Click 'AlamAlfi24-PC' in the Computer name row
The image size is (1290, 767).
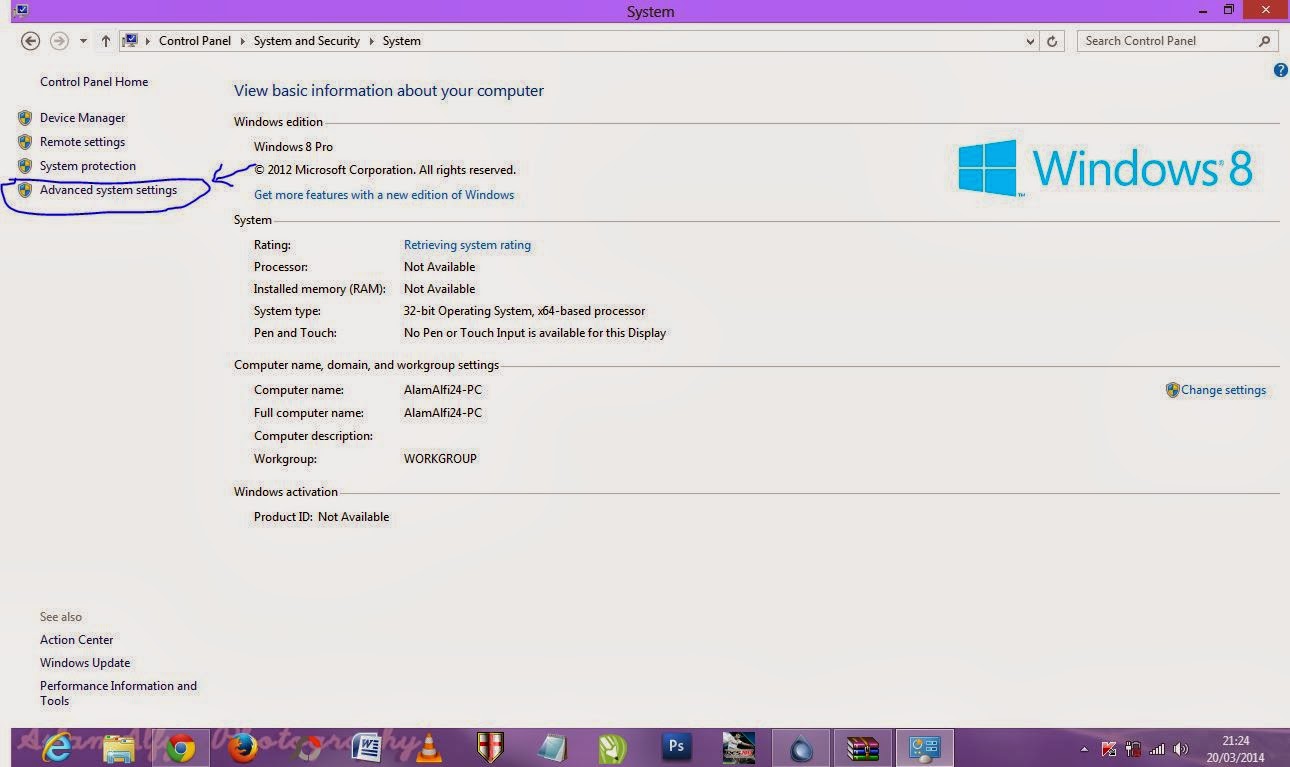coord(443,390)
